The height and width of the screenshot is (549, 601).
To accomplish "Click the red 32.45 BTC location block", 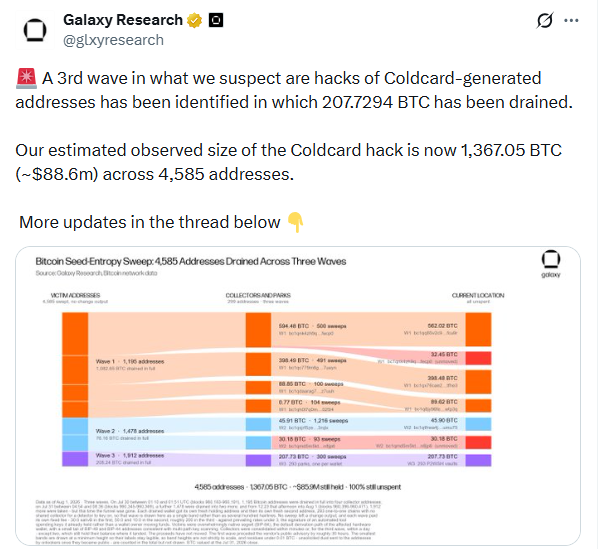I will [478, 358].
